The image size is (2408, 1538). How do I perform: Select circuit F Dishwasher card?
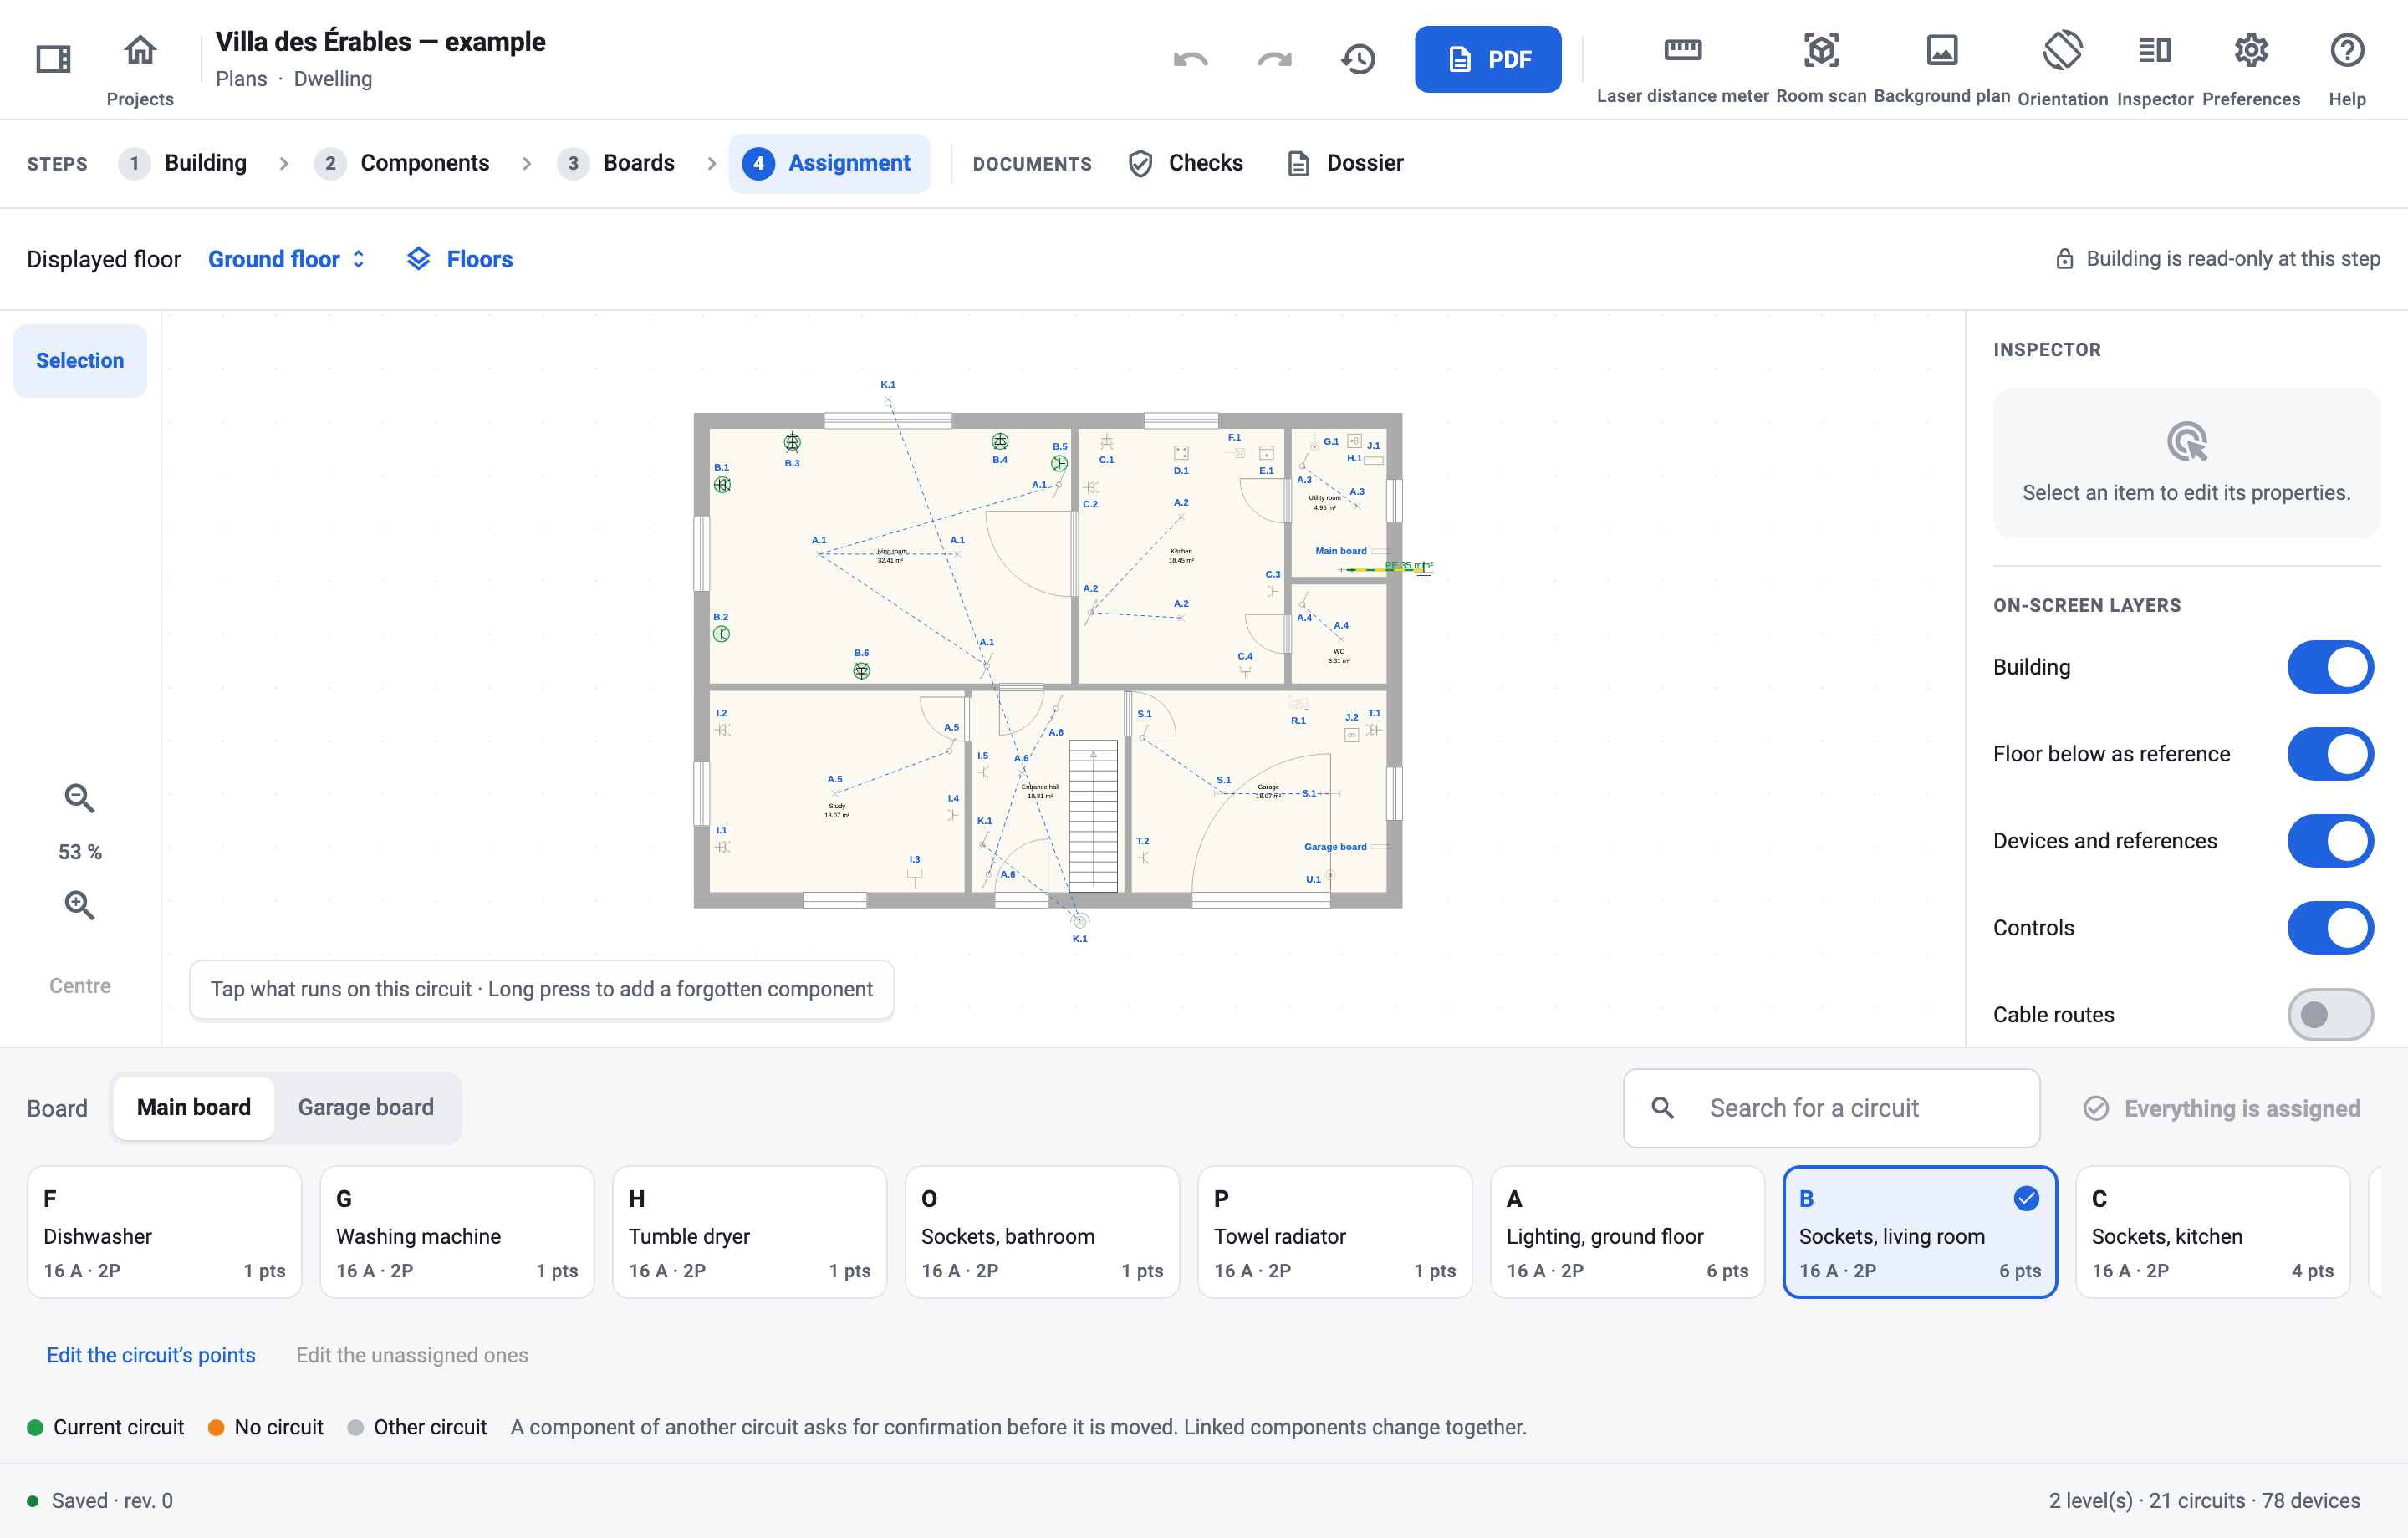164,1231
